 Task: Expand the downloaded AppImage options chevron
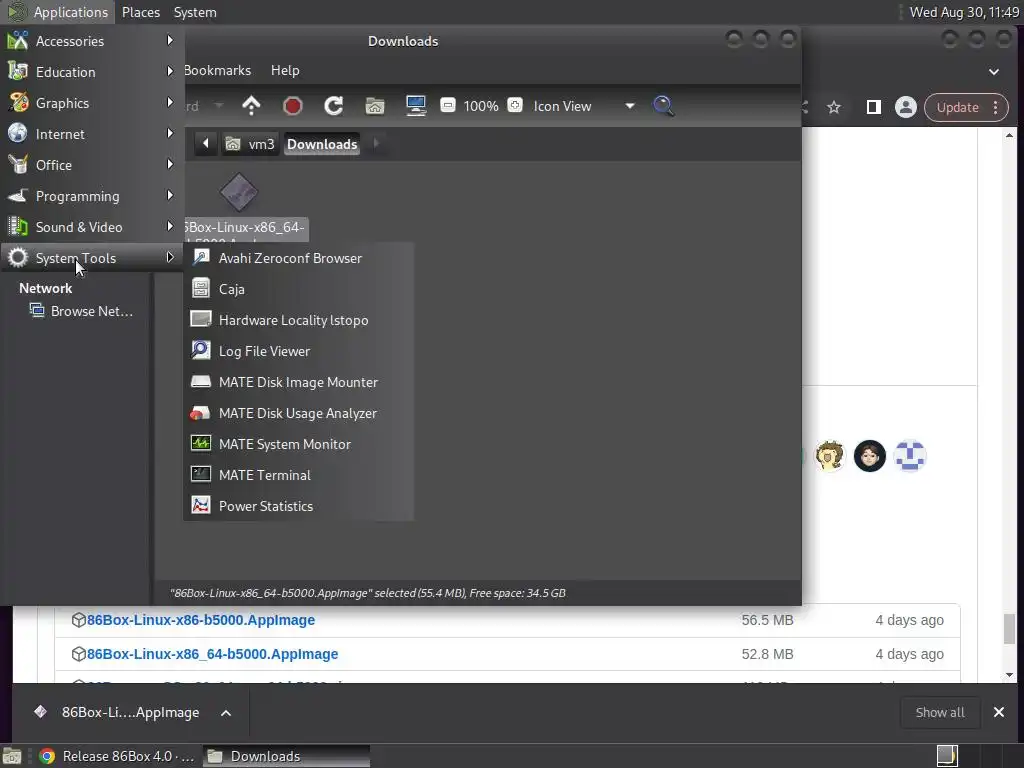(x=226, y=713)
